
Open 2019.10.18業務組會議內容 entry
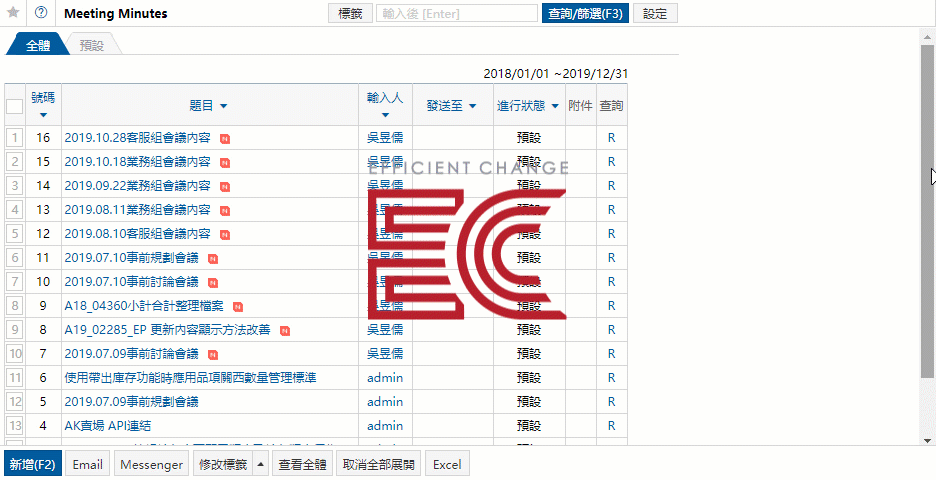(x=137, y=162)
